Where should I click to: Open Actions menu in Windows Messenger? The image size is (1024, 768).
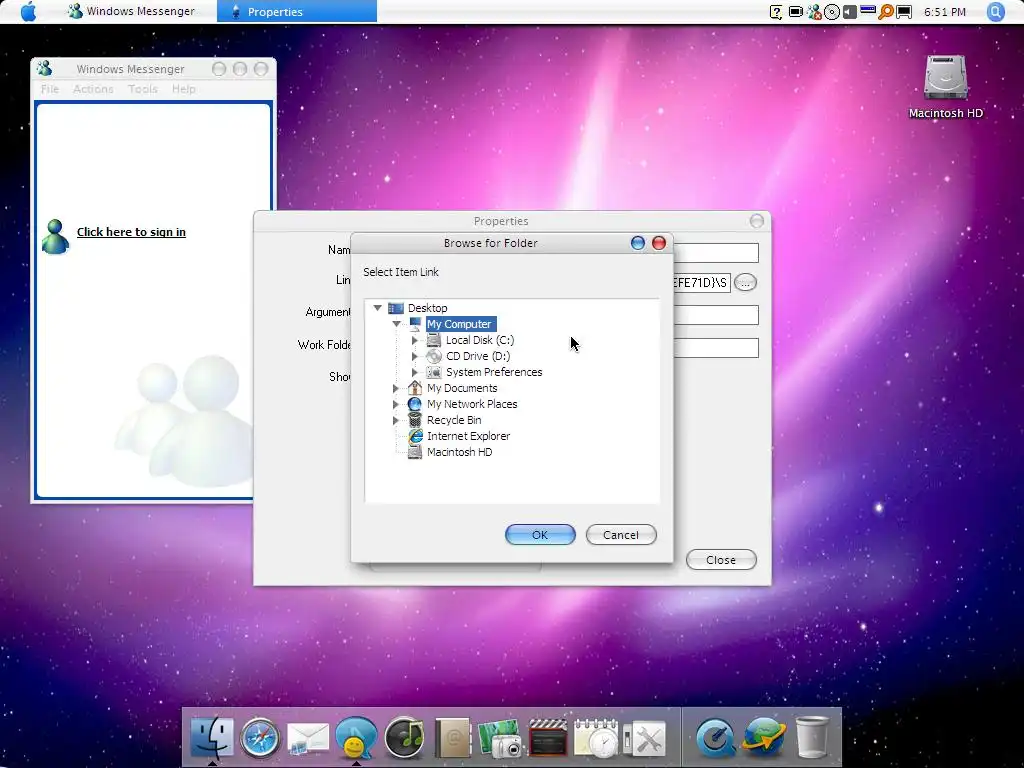tap(93, 89)
